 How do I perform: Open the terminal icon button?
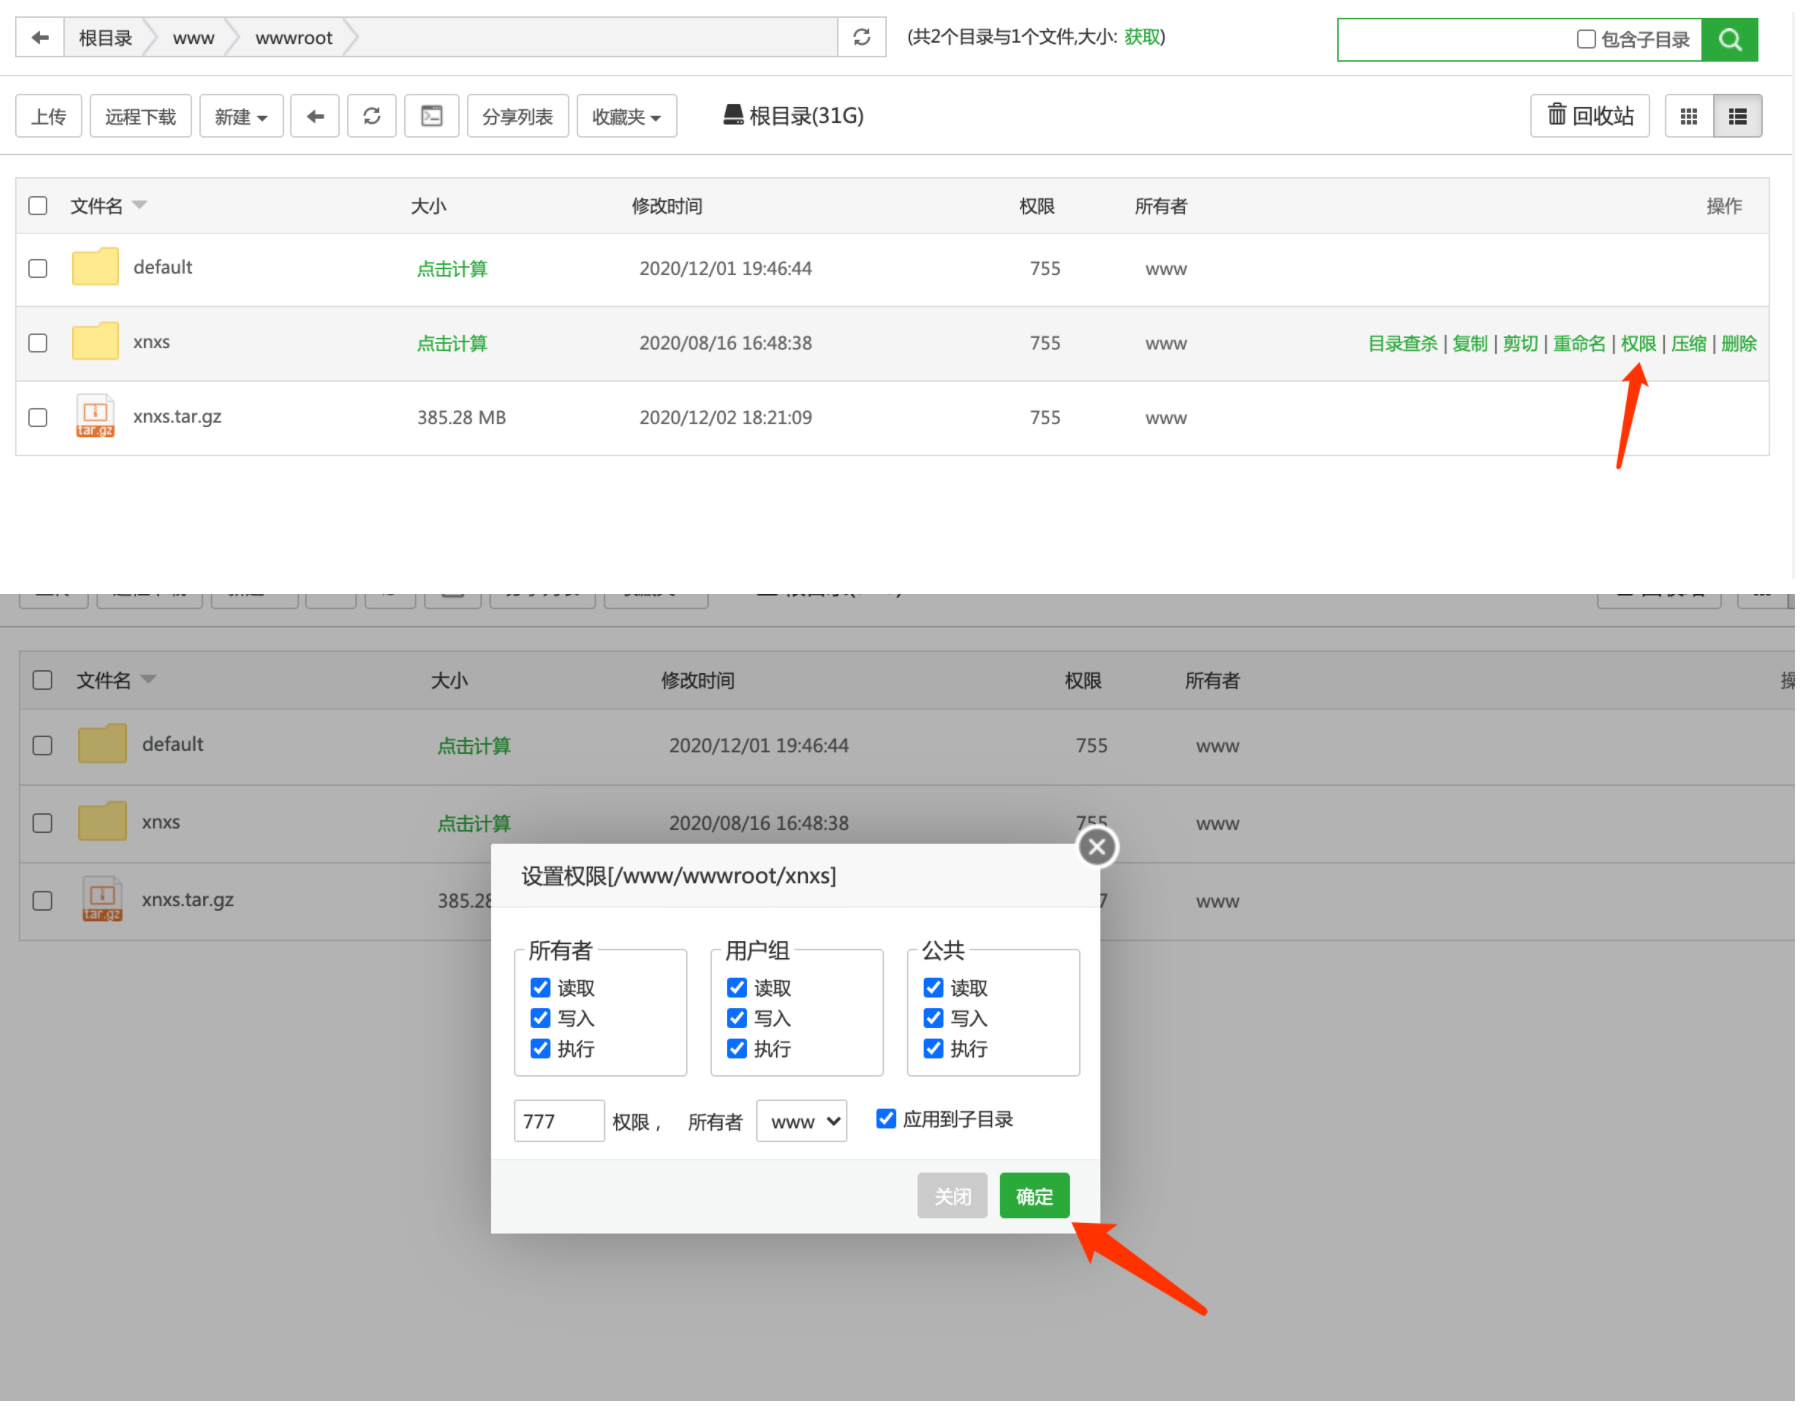[x=433, y=117]
